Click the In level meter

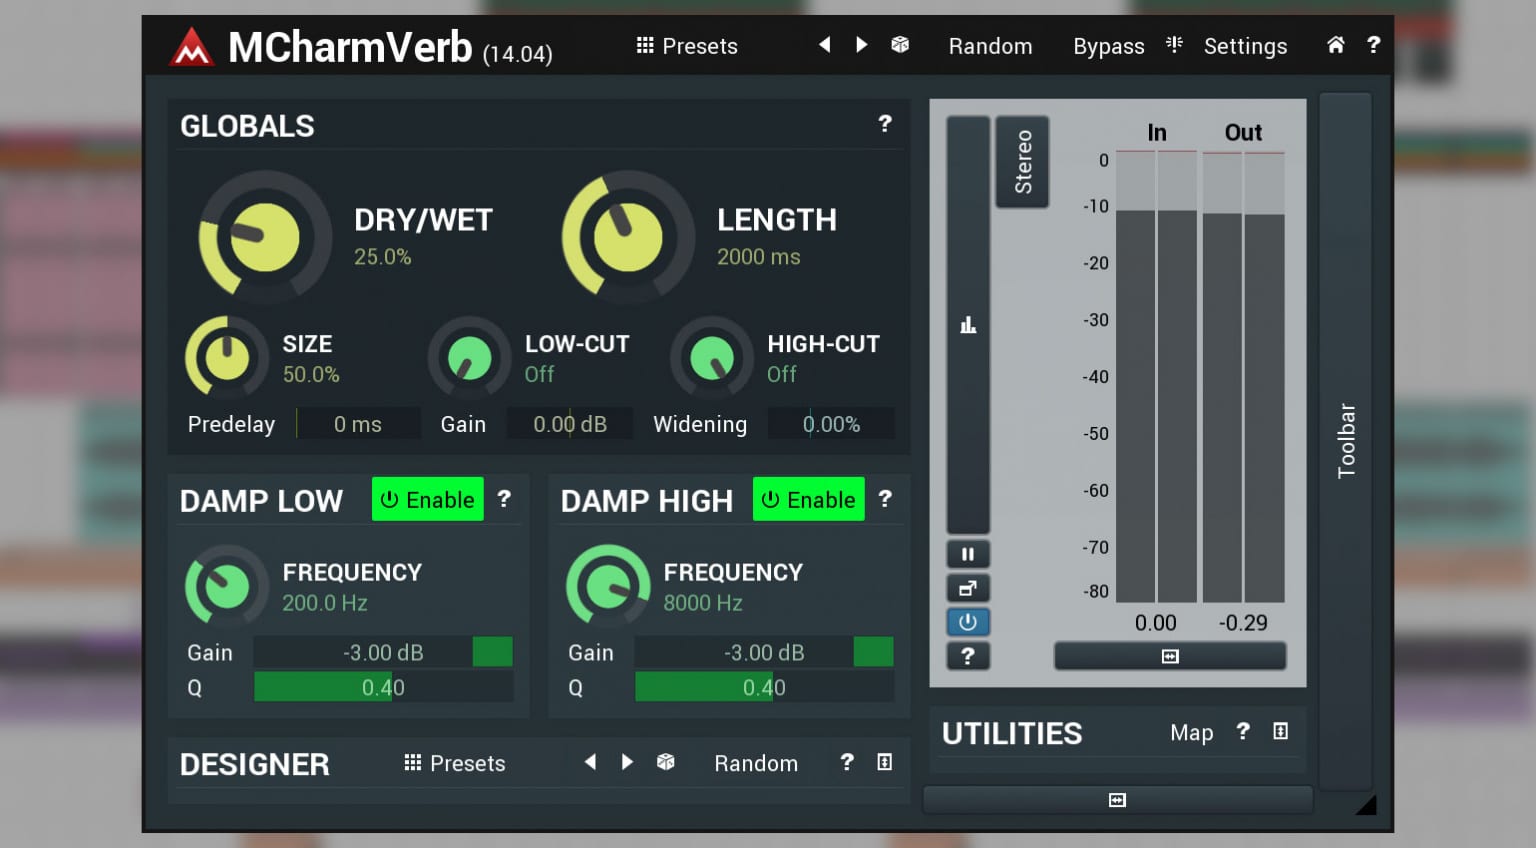[x=1156, y=376]
